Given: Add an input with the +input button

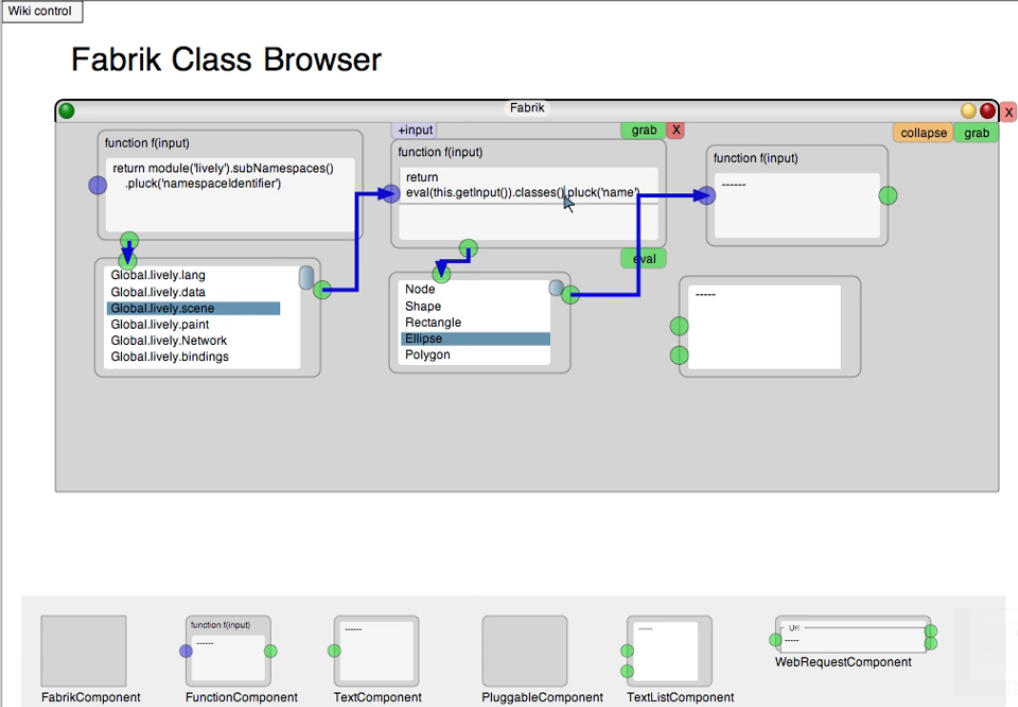Looking at the screenshot, I should 414,130.
